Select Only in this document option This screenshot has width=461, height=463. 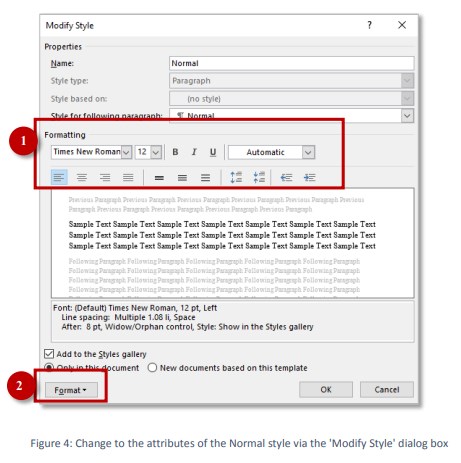click(92, 368)
